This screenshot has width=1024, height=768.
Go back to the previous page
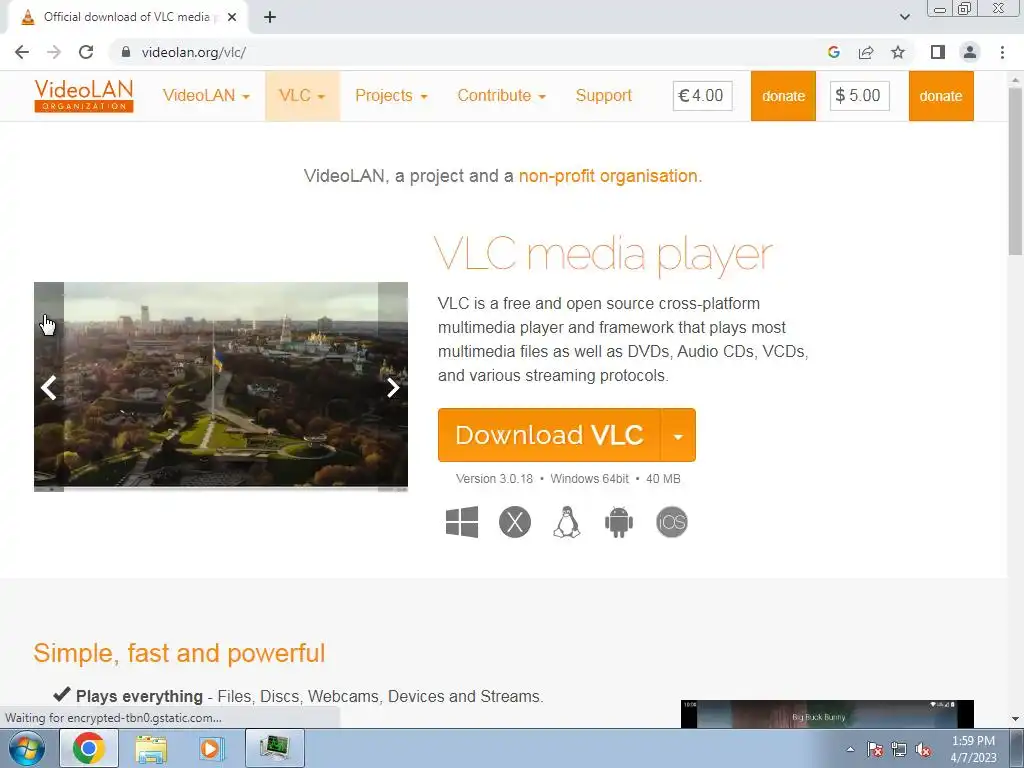click(x=22, y=52)
